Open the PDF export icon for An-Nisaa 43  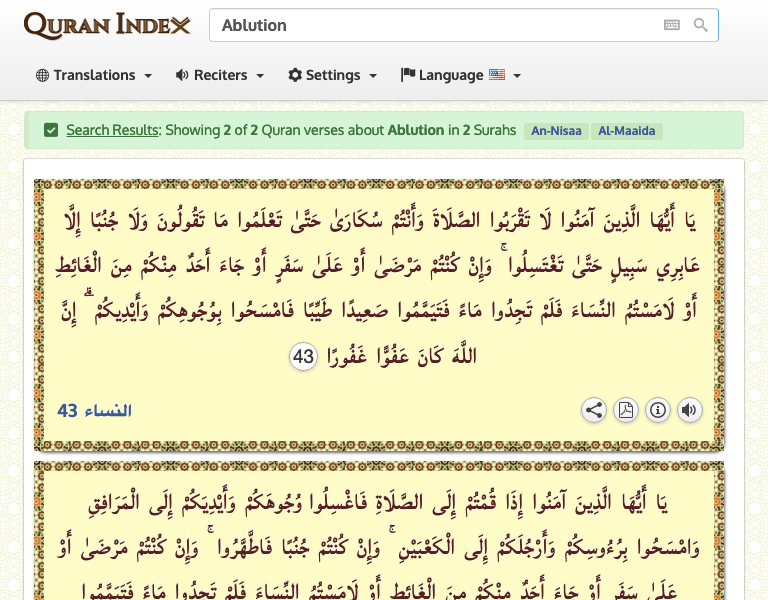[626, 410]
